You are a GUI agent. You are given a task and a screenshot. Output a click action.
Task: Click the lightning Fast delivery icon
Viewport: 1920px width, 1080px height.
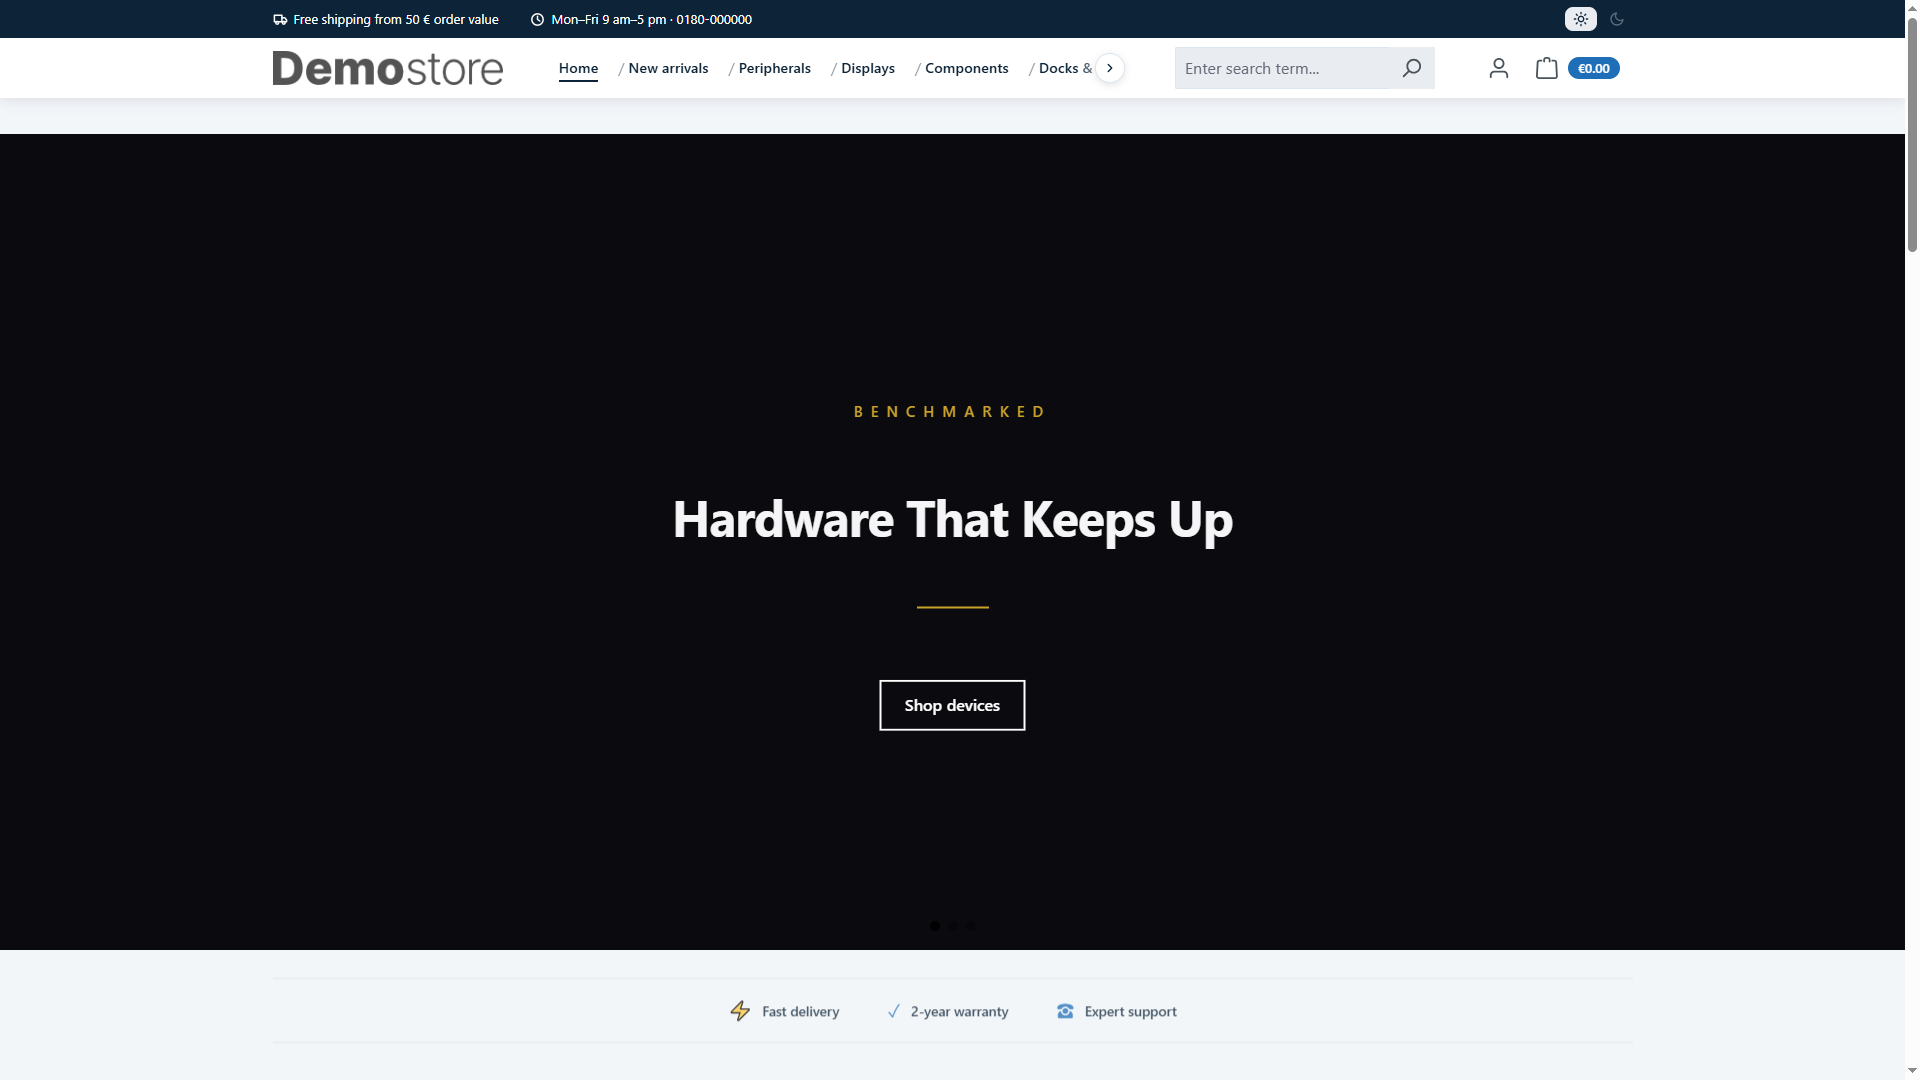[x=740, y=1011]
